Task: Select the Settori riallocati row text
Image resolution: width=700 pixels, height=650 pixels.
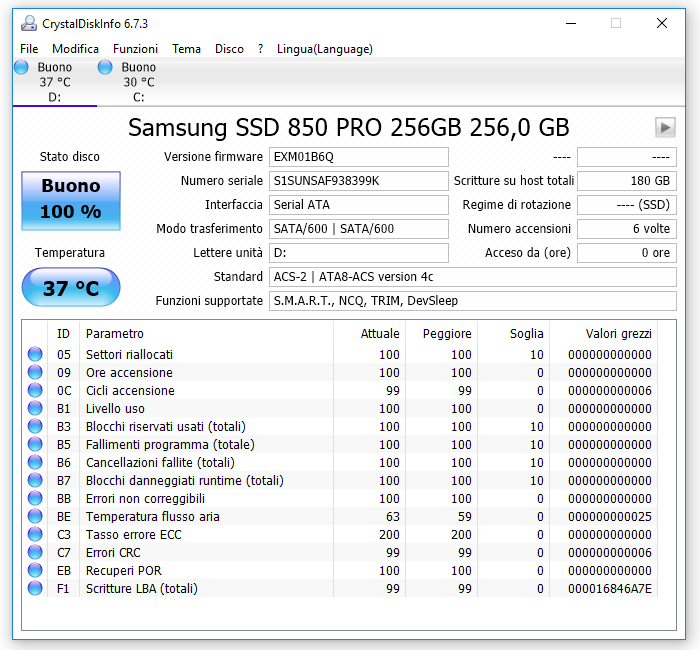Action: click(x=129, y=354)
